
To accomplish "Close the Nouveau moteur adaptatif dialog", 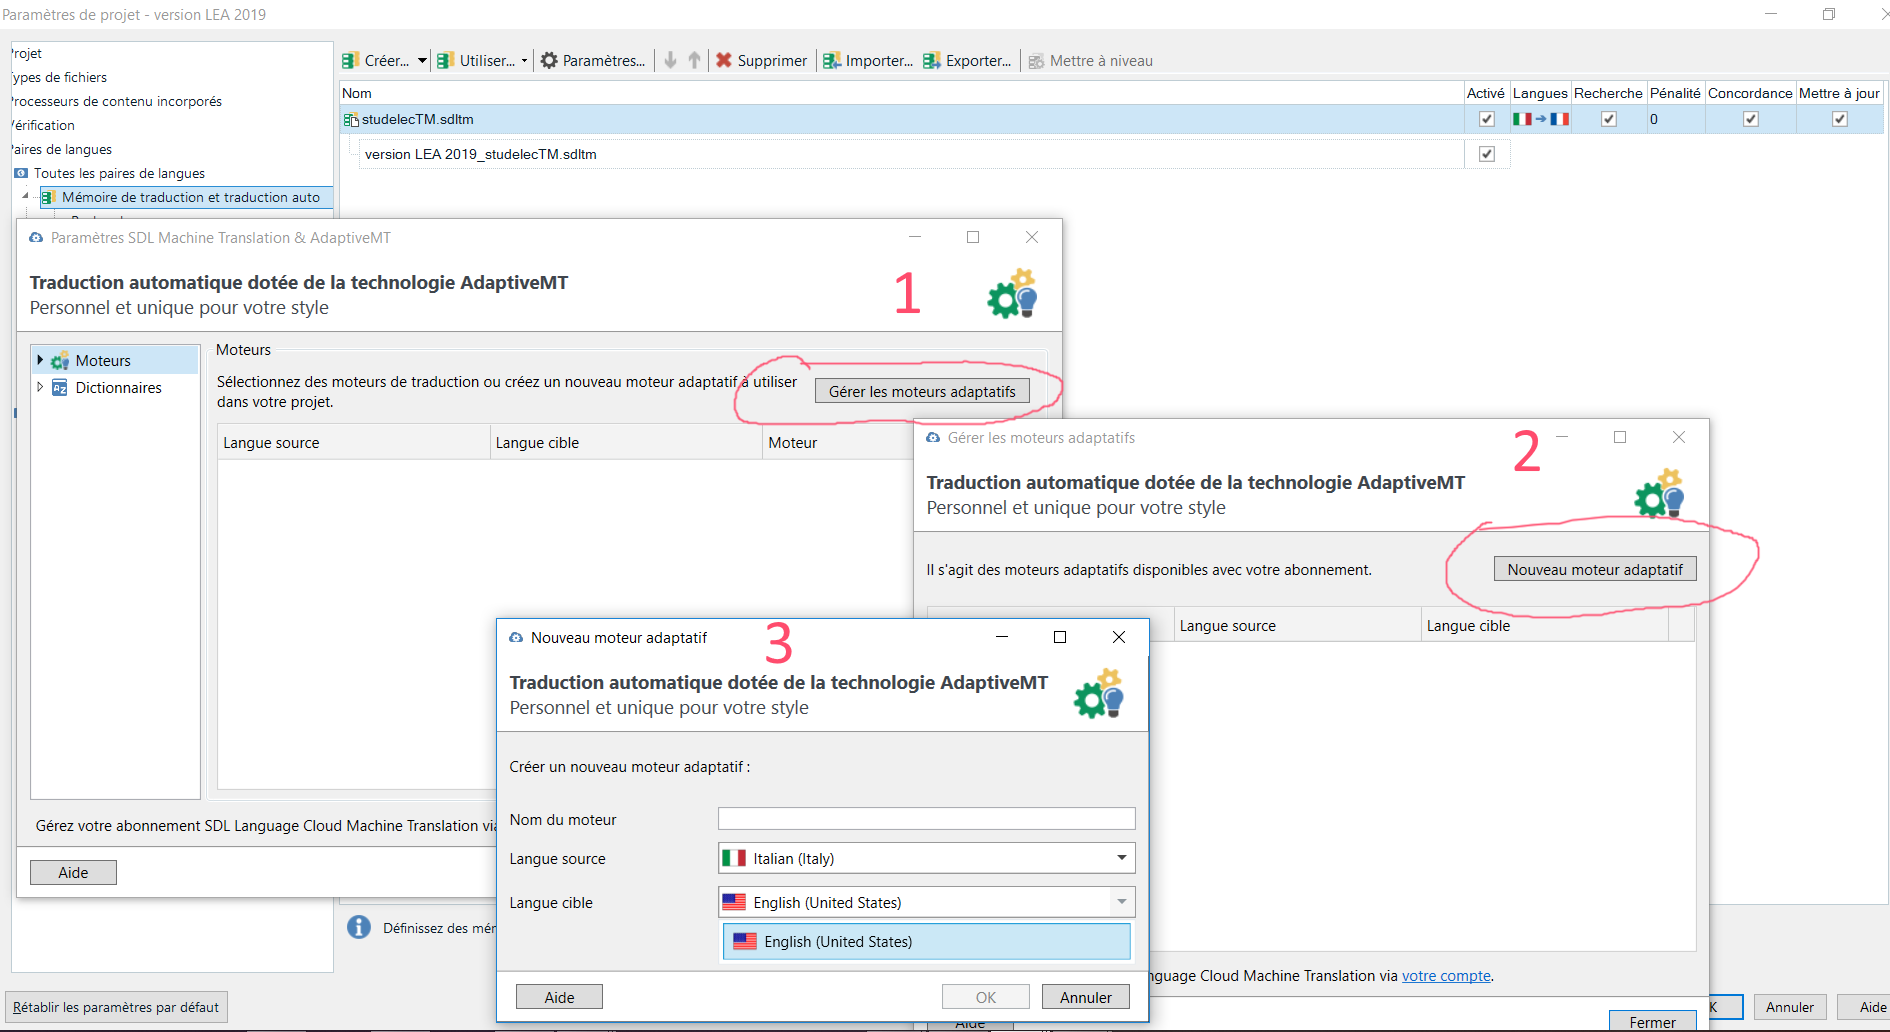I will (1119, 637).
